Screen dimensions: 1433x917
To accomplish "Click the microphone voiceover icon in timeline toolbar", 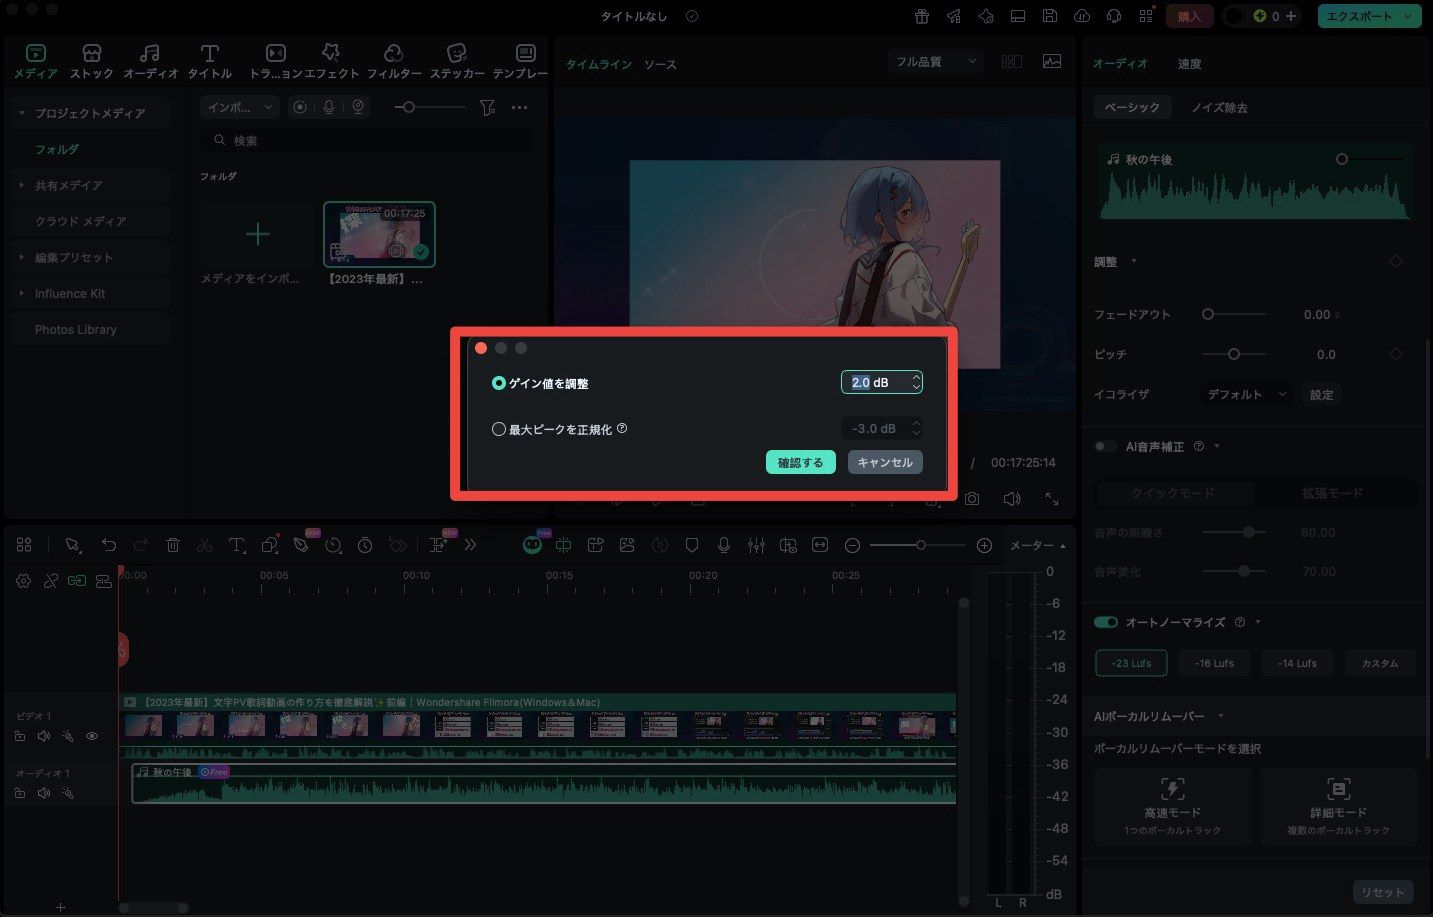I will click(724, 545).
